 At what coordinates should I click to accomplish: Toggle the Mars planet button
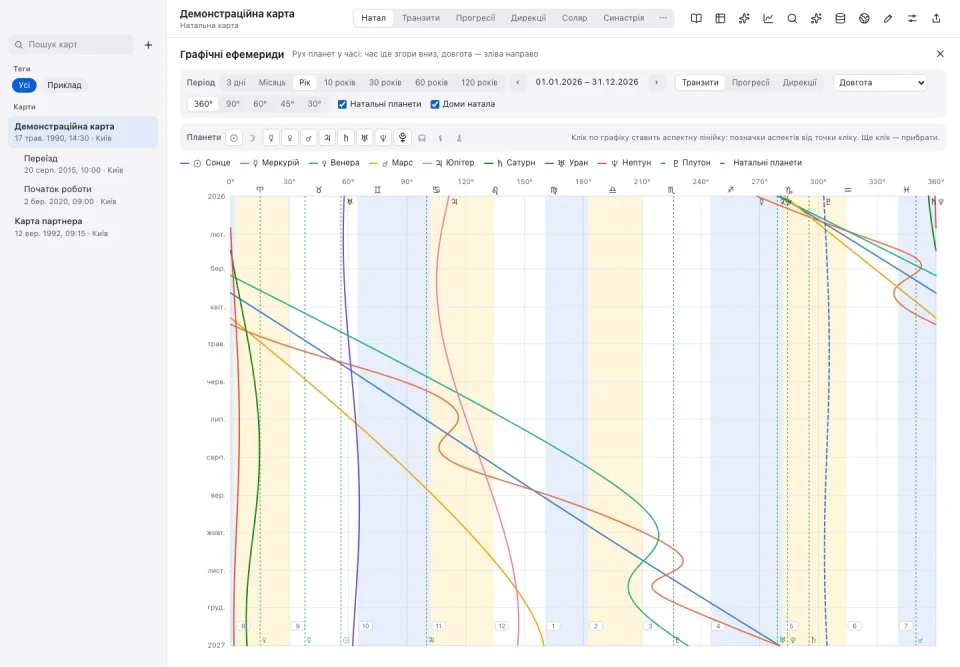309,138
